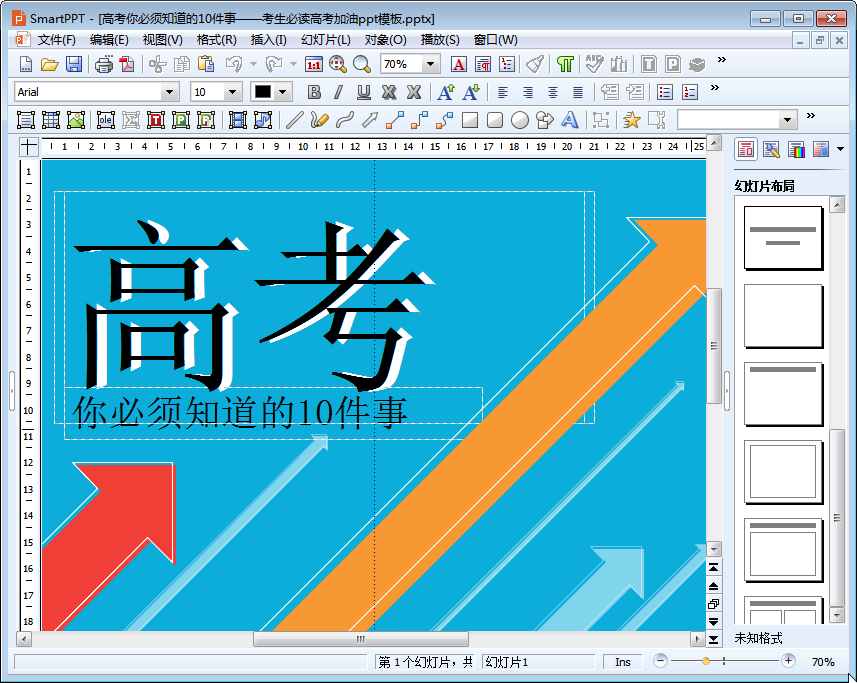Select the red font color icon
Image resolution: width=857 pixels, height=683 pixels.
(458, 64)
